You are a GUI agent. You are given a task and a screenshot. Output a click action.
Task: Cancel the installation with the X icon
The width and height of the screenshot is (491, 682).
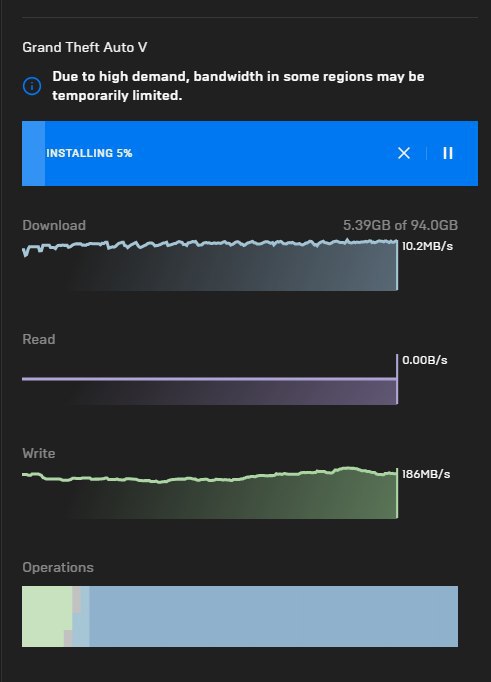404,153
